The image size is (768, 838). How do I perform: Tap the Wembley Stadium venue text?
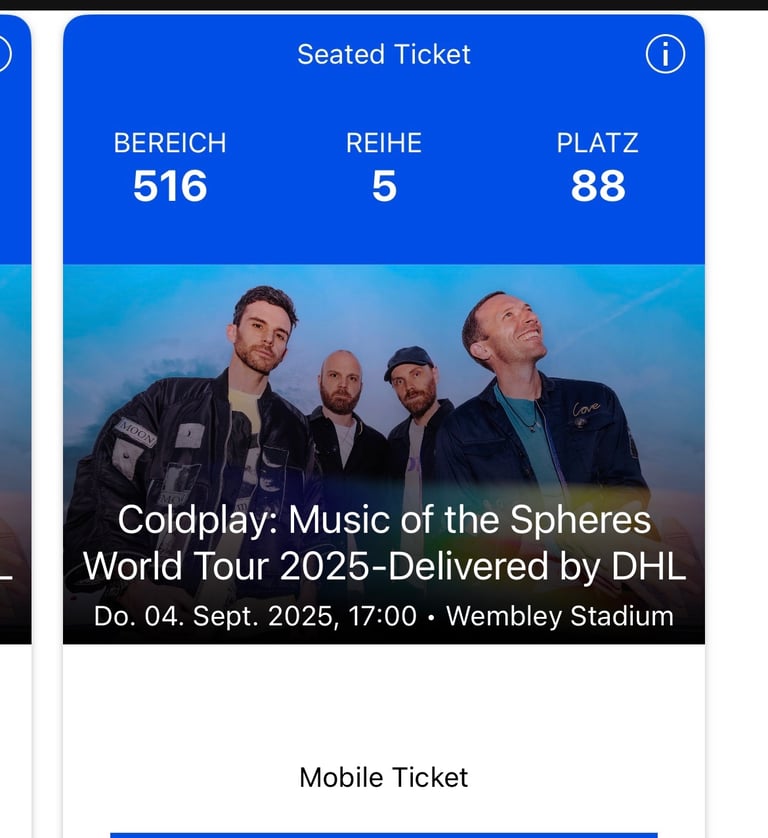click(x=560, y=616)
